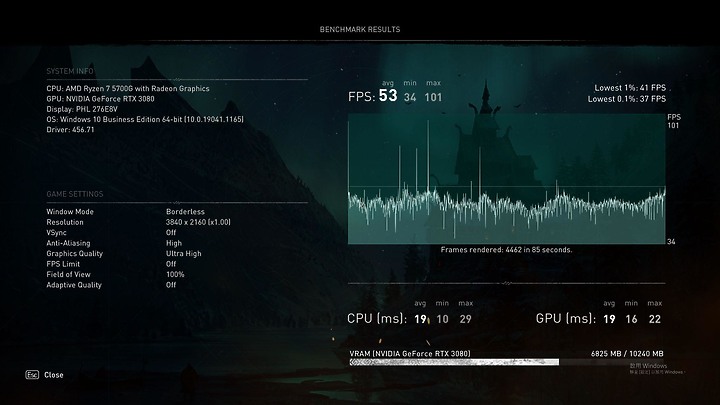Click the Off value beside FPS Limit

171,264
